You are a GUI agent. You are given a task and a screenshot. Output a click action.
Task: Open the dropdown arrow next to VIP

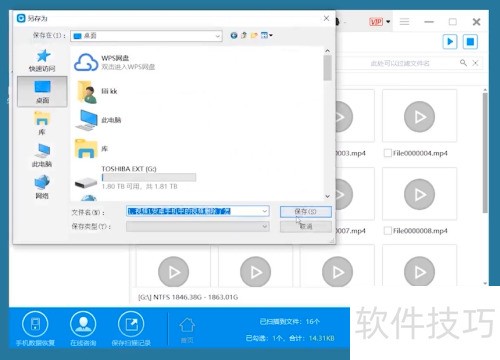tap(388, 22)
